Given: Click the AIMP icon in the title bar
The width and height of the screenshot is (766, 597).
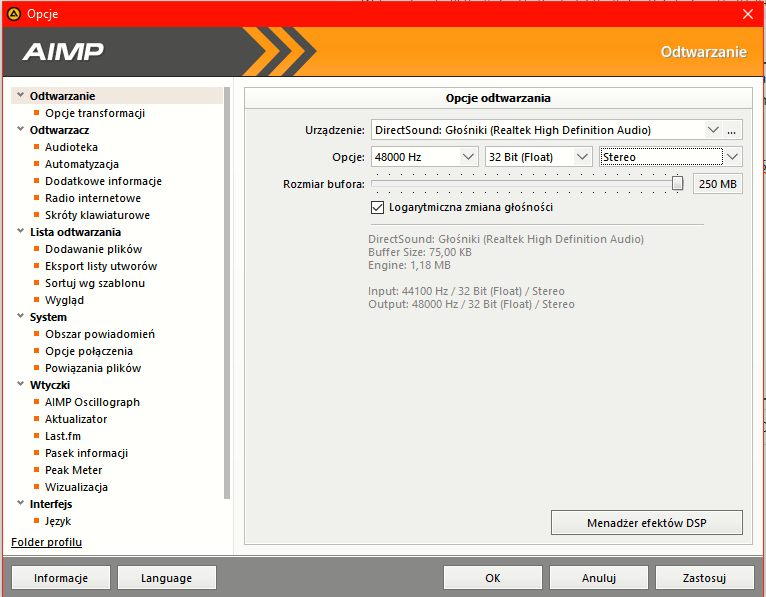Looking at the screenshot, I should point(14,14).
